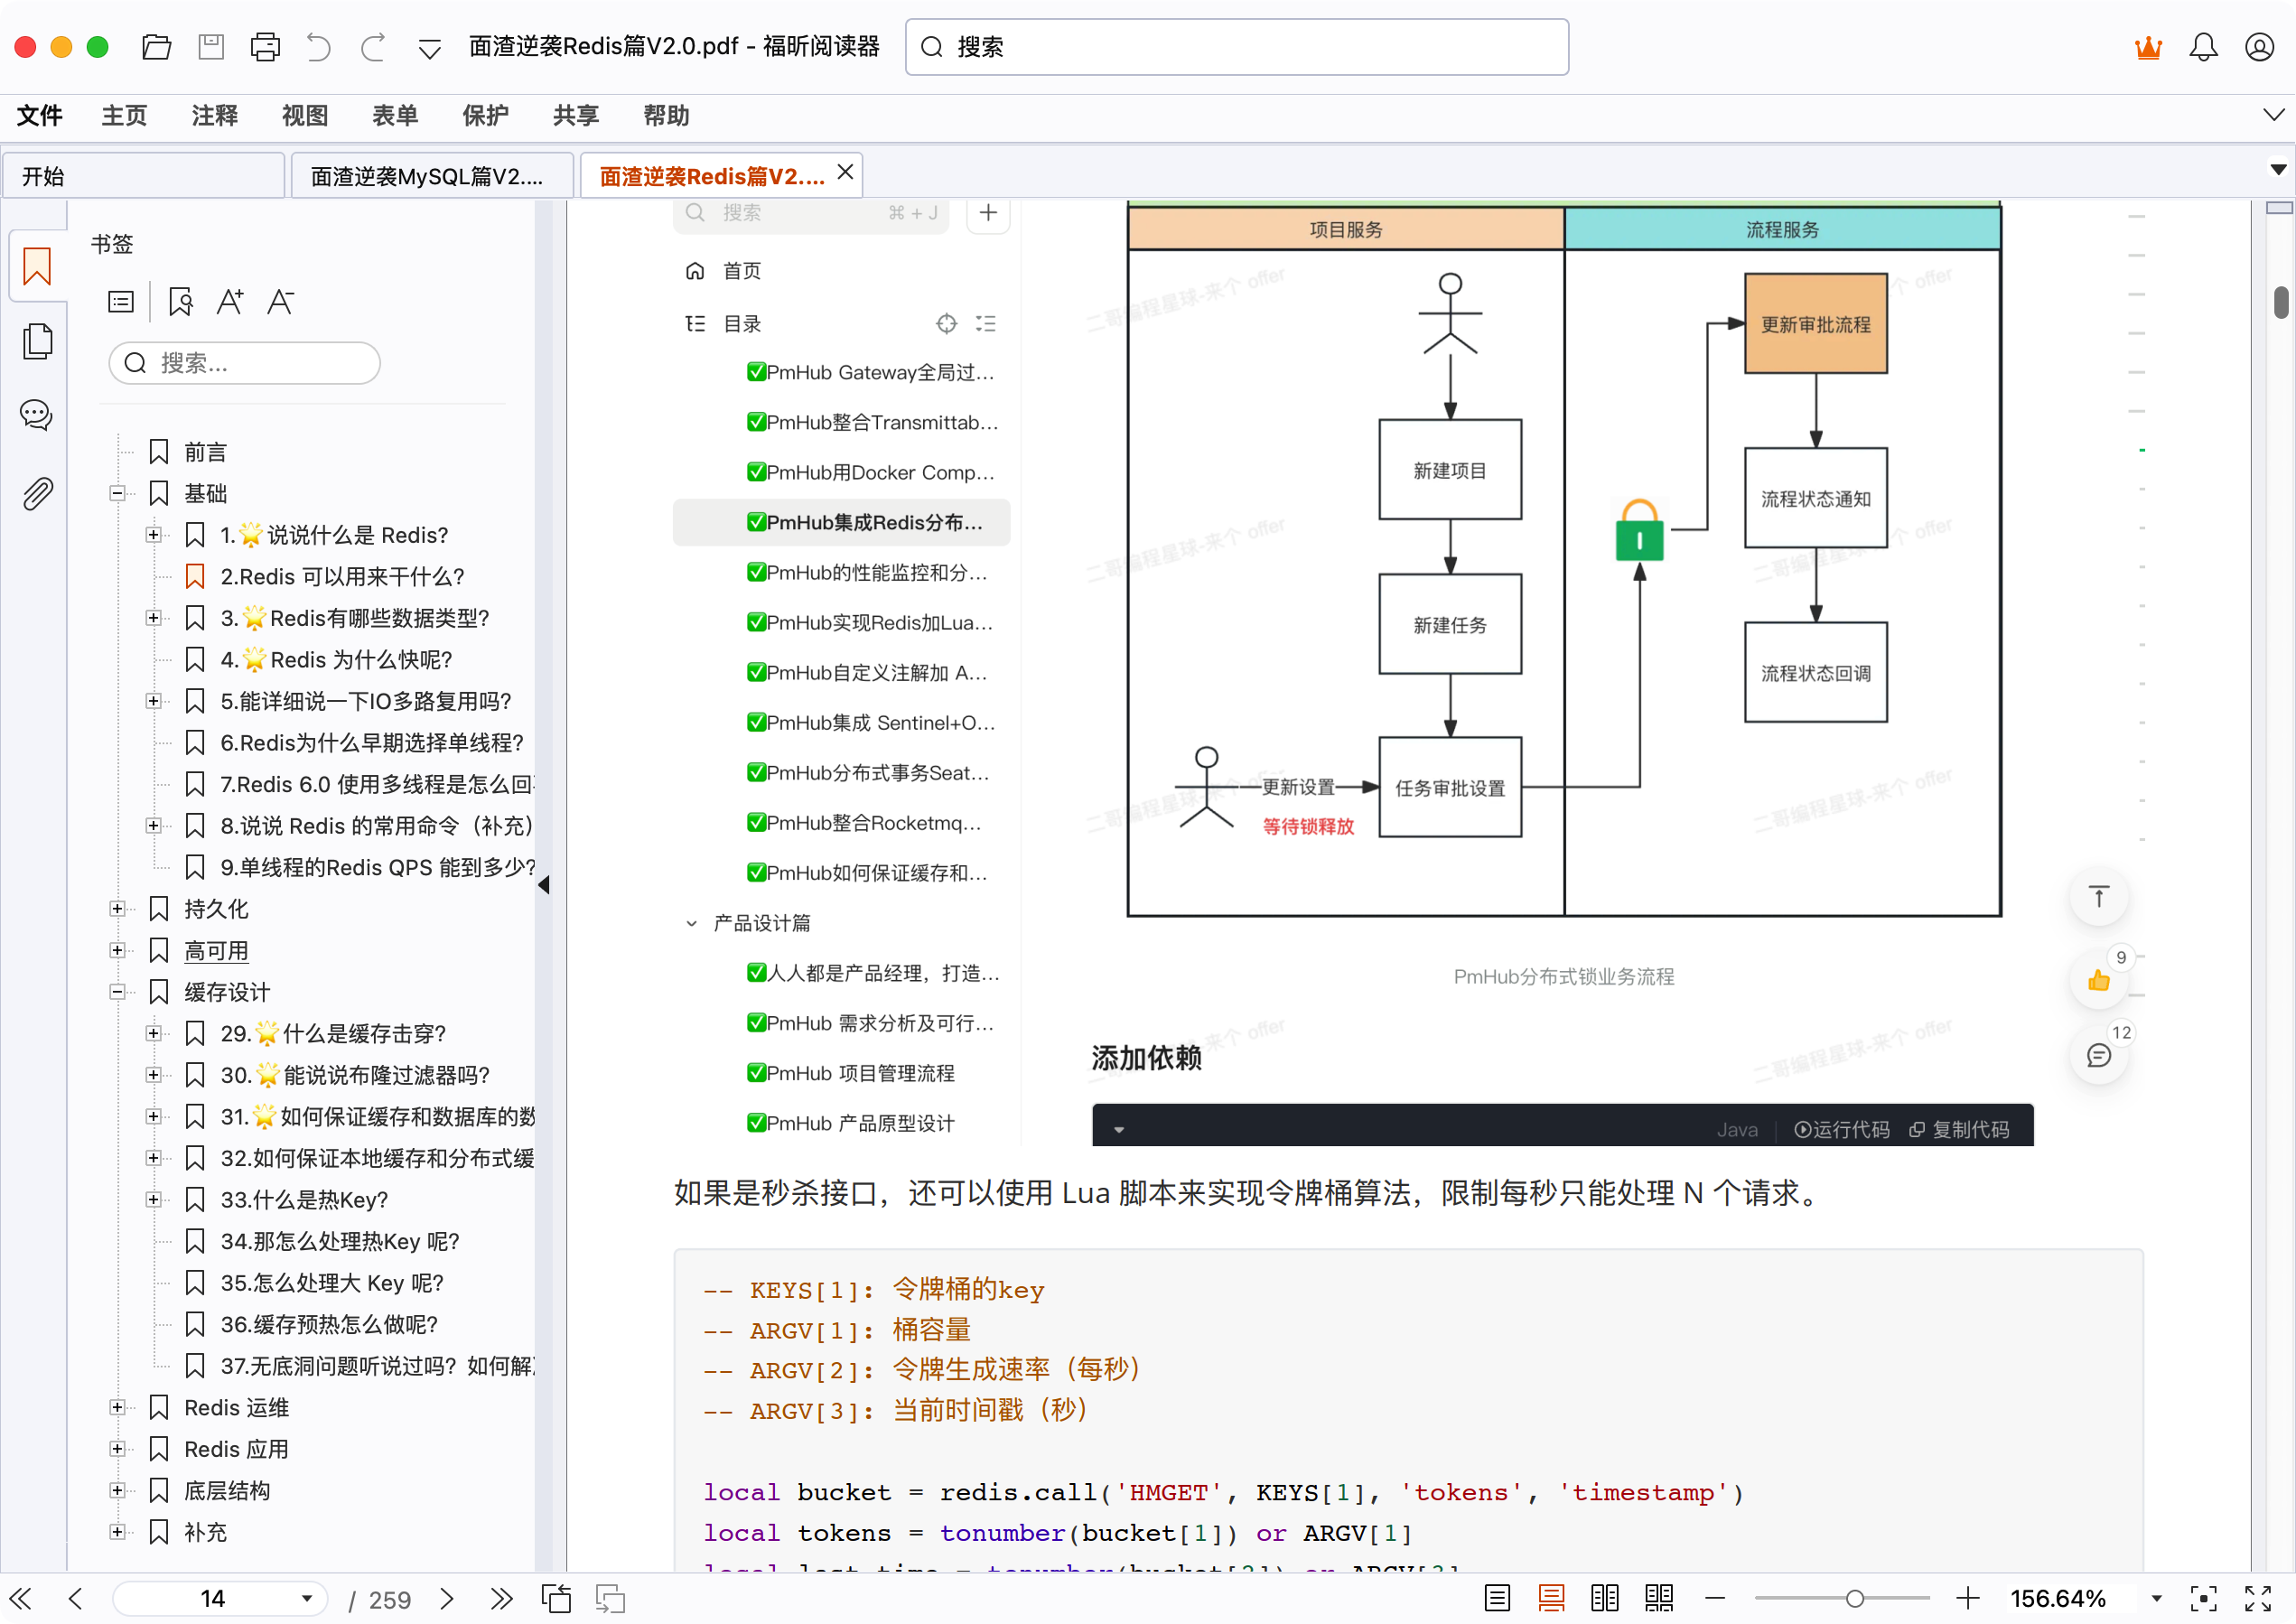Open the attachments panel in left sidebar
2296x1624 pixels.
37,492
